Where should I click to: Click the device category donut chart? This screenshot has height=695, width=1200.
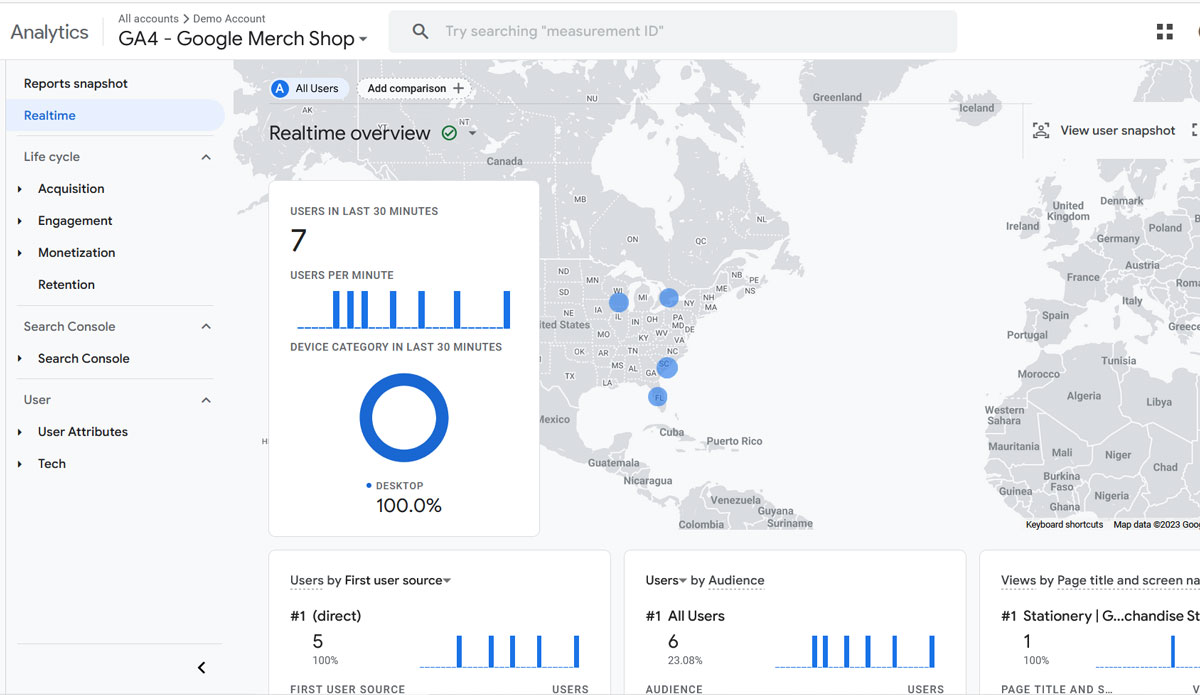coord(404,418)
